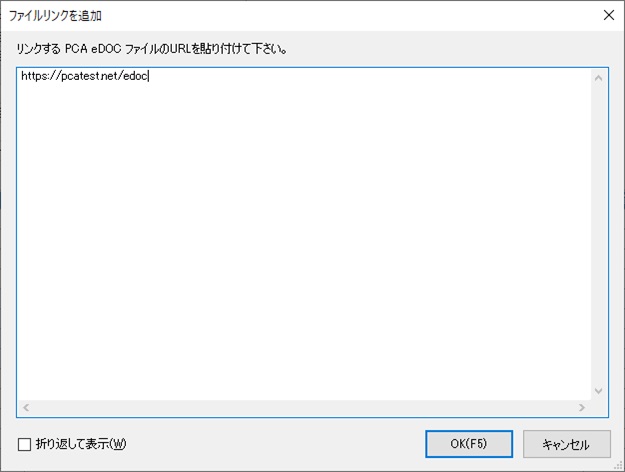Enable the 折り返して表示 checkbox
Image resolution: width=625 pixels, height=472 pixels.
(24, 444)
